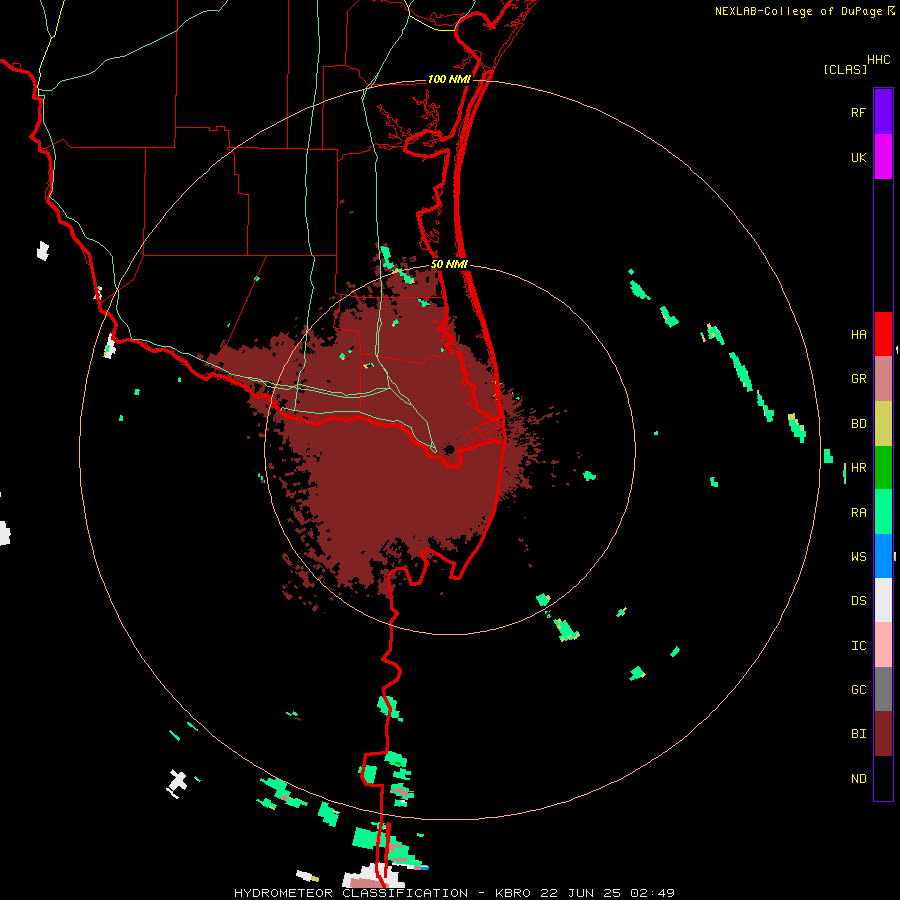The height and width of the screenshot is (900, 900).
Task: Select the IC pink legend swatch
Action: tap(883, 645)
